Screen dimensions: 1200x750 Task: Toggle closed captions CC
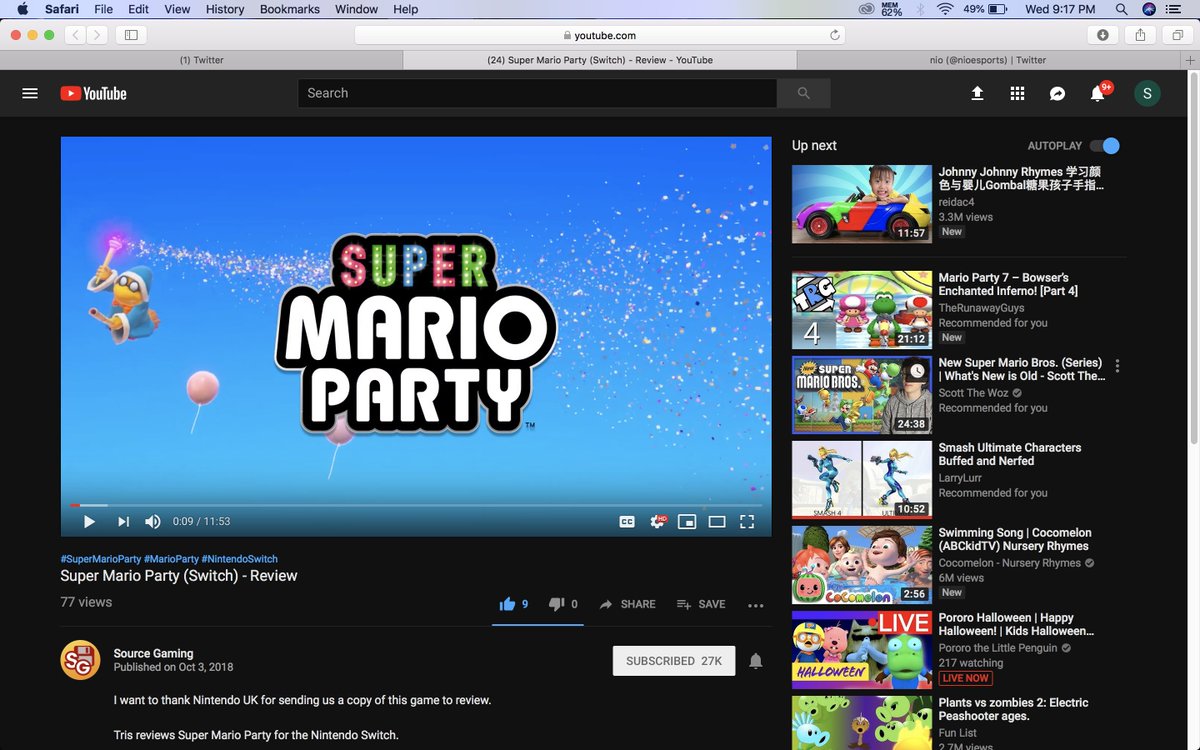point(627,521)
